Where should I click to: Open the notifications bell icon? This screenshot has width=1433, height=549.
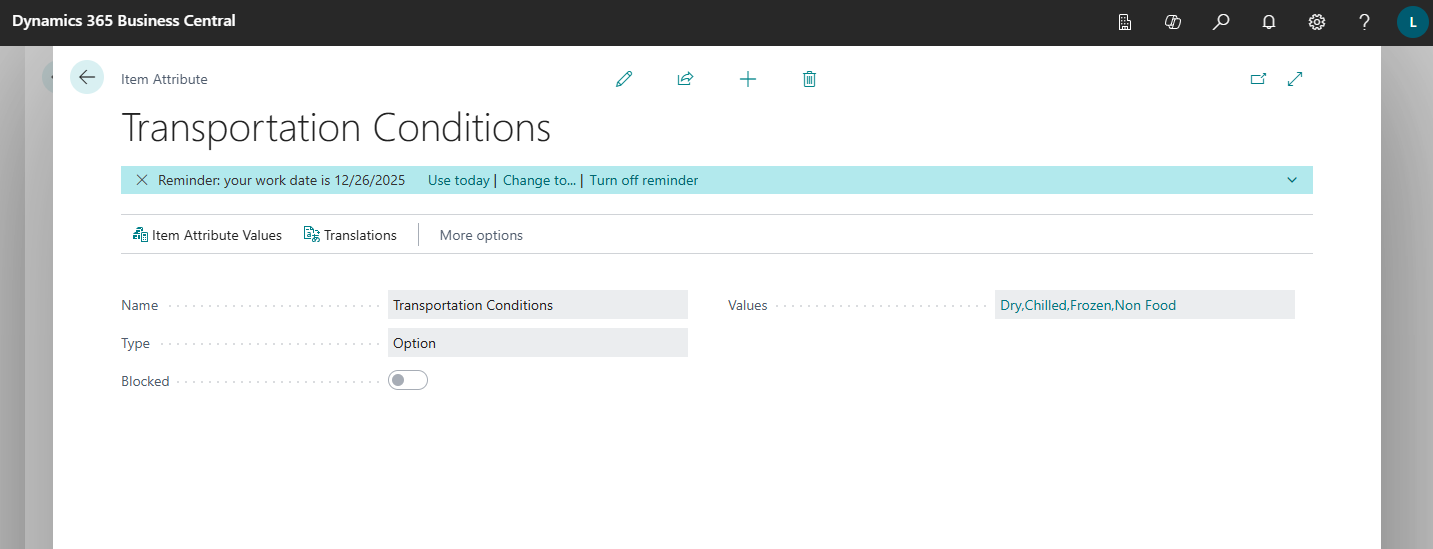[x=1269, y=22]
